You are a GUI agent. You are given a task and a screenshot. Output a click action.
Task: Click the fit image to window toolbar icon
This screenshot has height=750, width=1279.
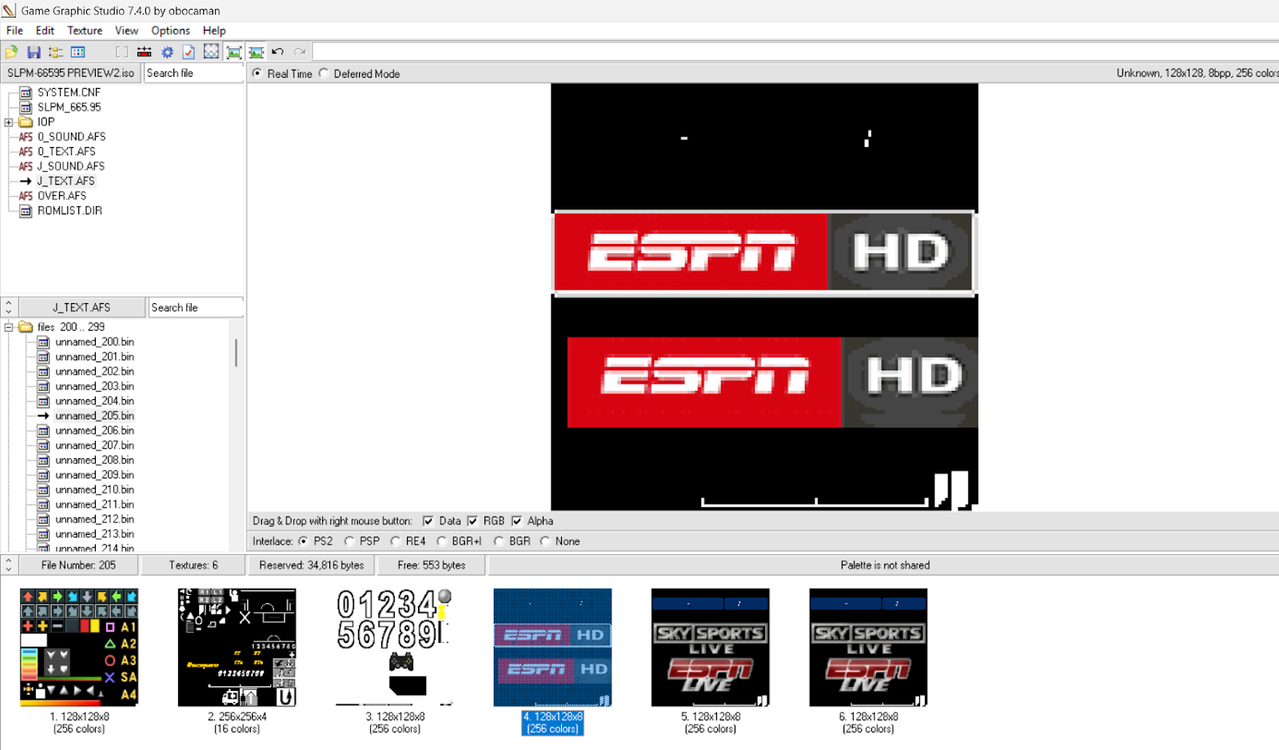[x=234, y=52]
